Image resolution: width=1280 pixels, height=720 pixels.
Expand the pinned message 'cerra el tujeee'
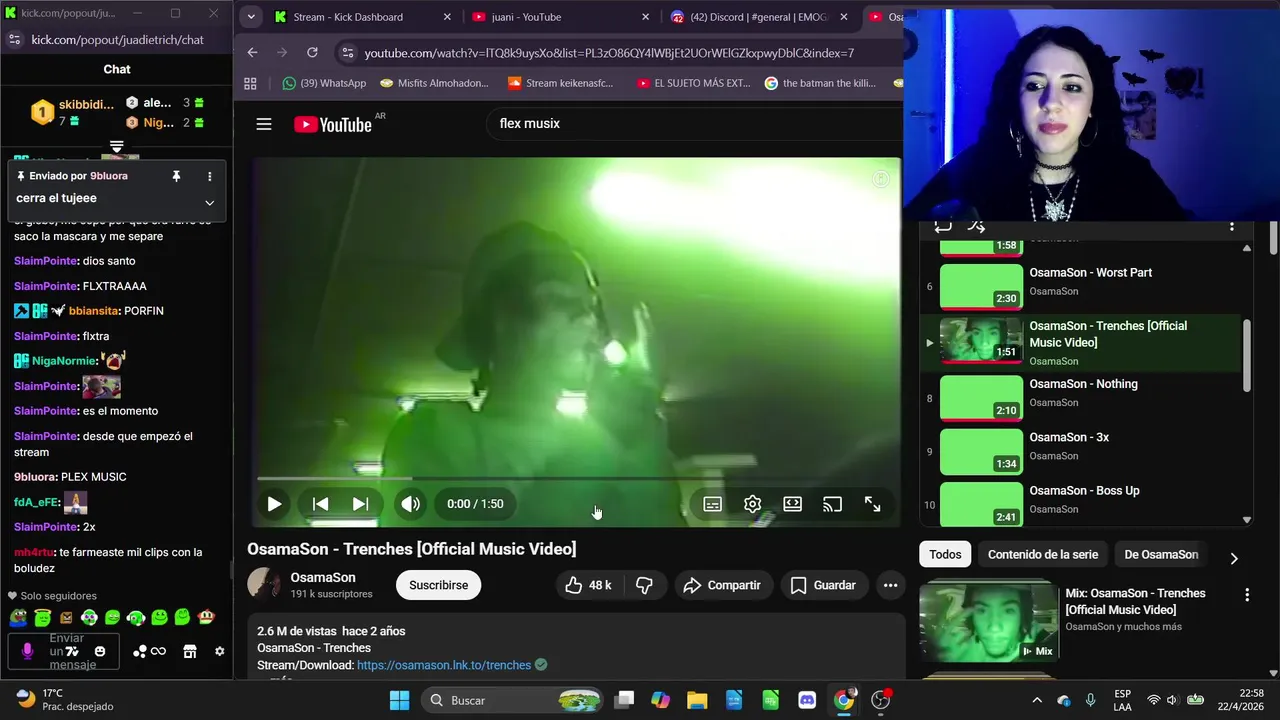(209, 202)
